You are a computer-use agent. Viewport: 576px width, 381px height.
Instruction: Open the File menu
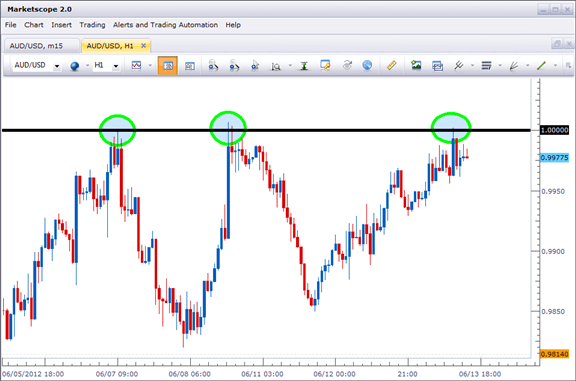11,25
